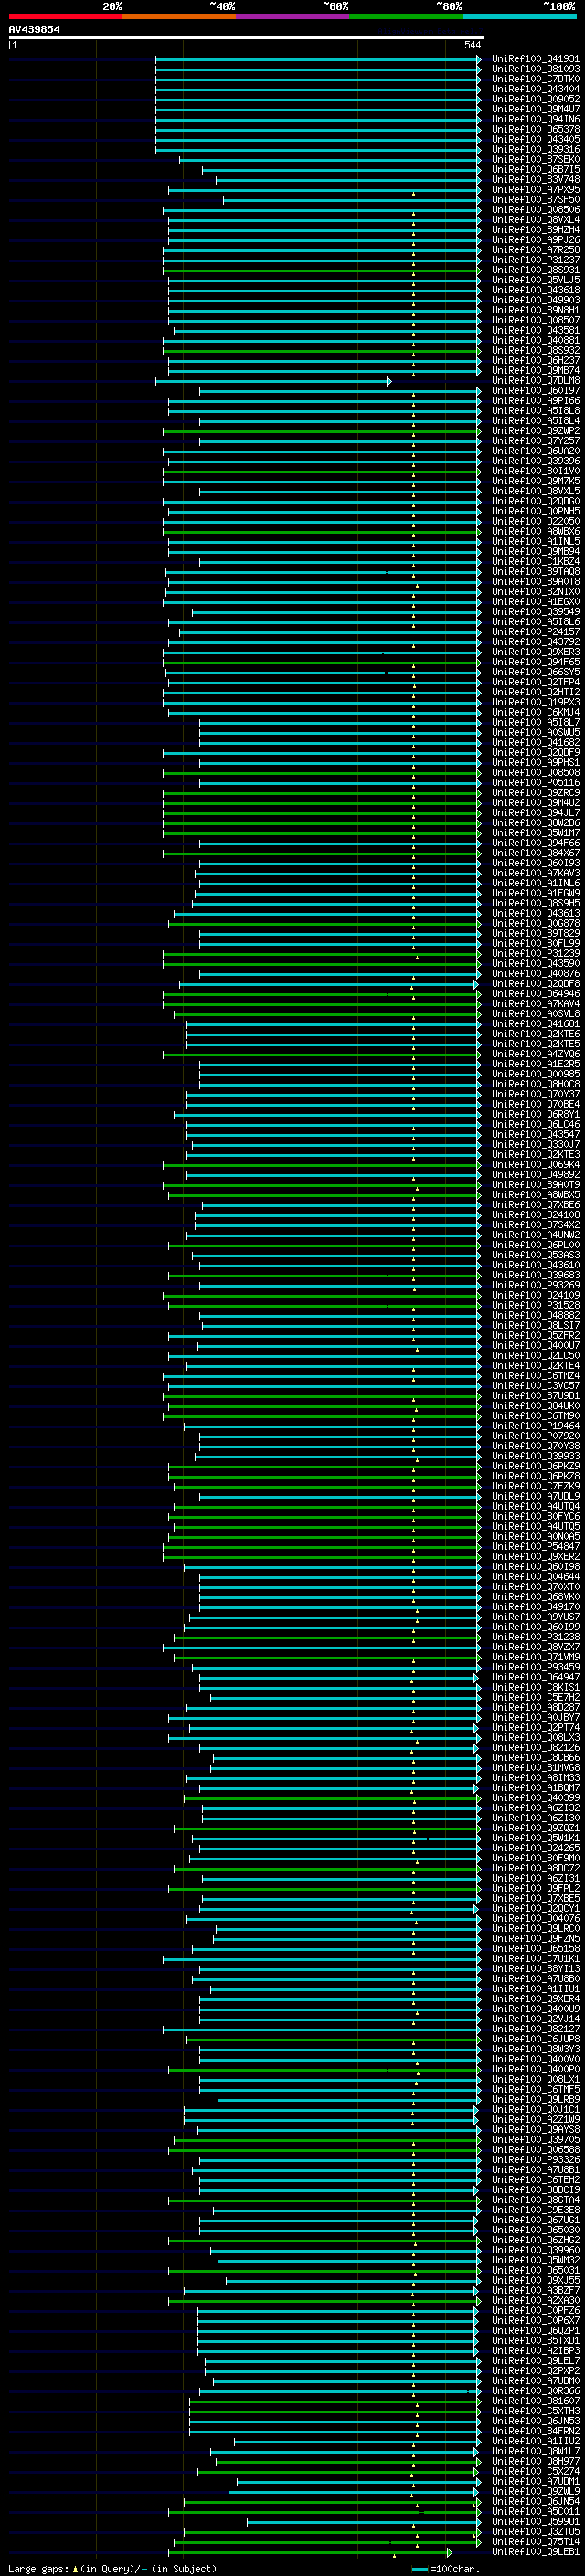Select label UniRef100_Q00985

(x=536, y=1074)
